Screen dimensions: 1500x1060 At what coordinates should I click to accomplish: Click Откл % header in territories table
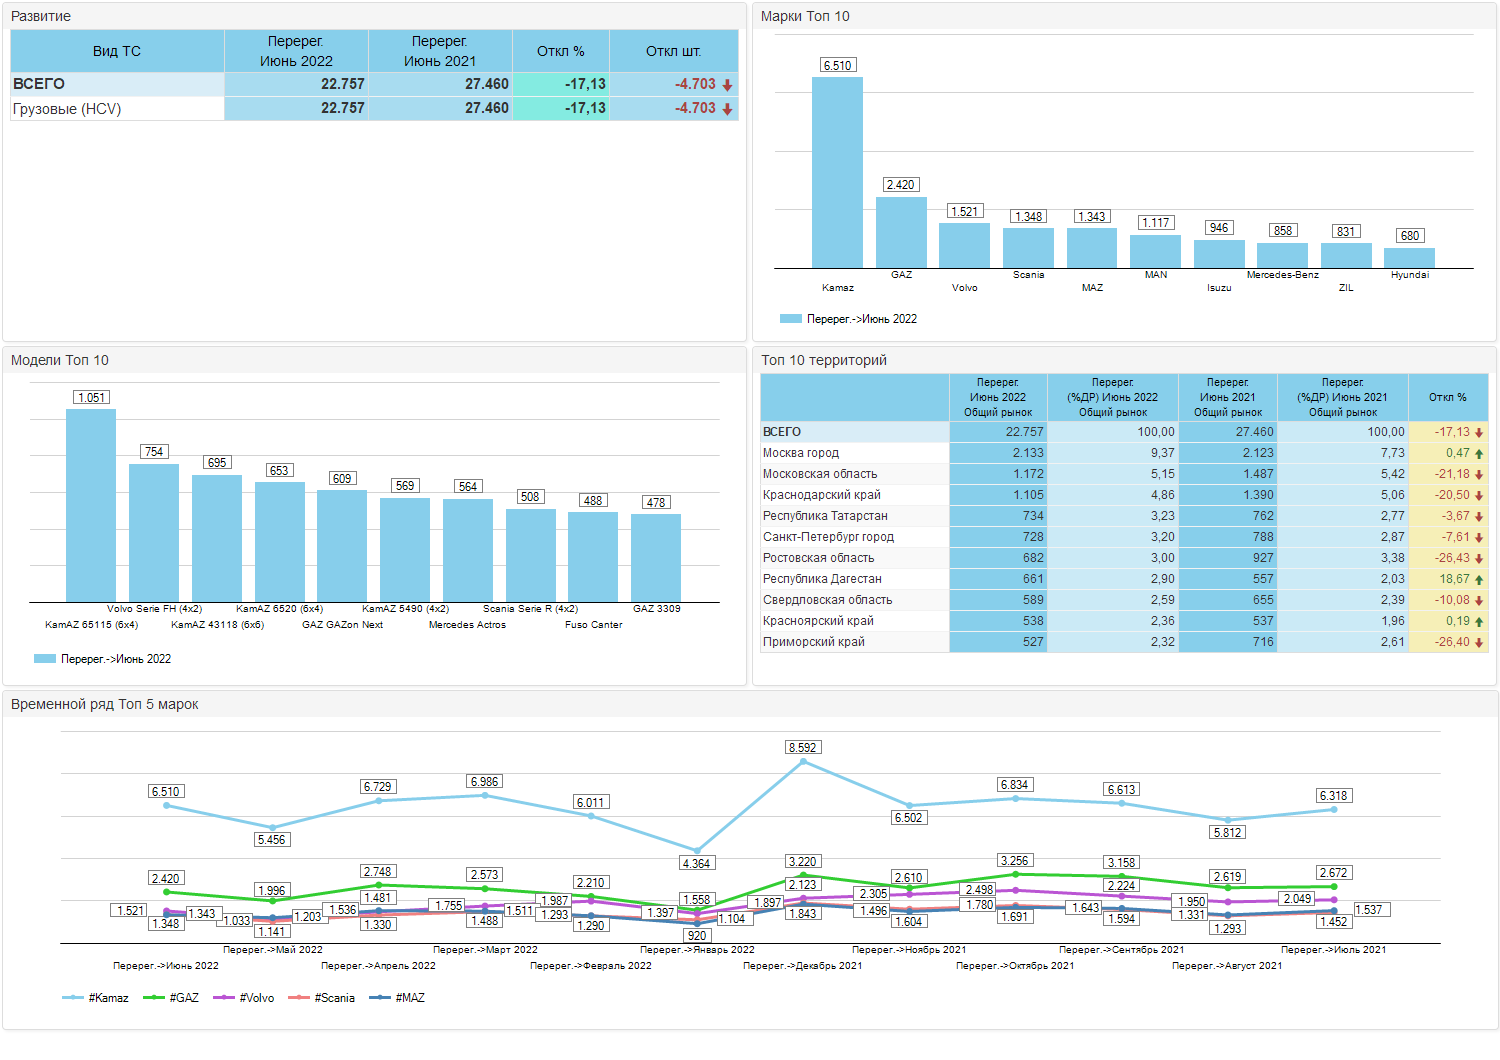coord(1448,397)
